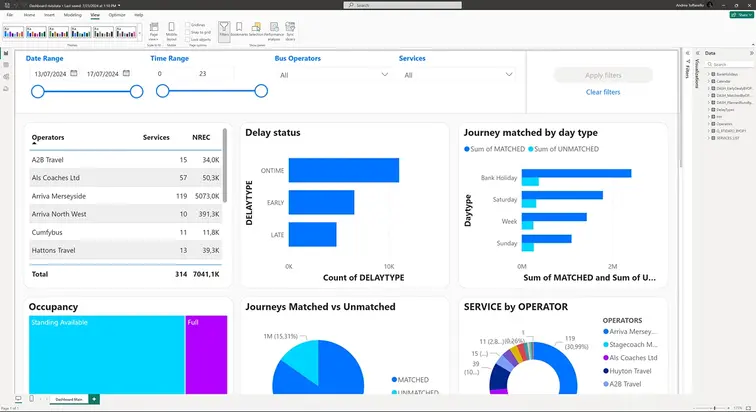Open the Sync slicers pane
The image size is (756, 412).
click(290, 30)
